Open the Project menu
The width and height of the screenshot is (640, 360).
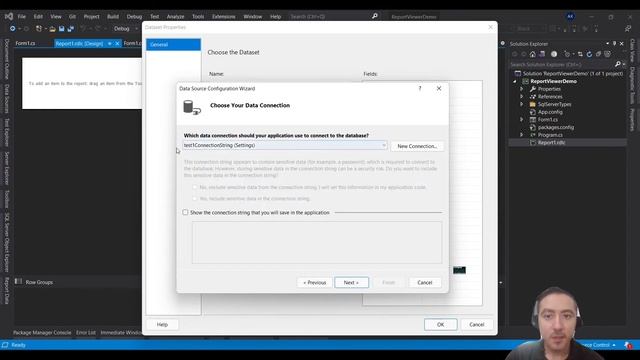(x=91, y=17)
